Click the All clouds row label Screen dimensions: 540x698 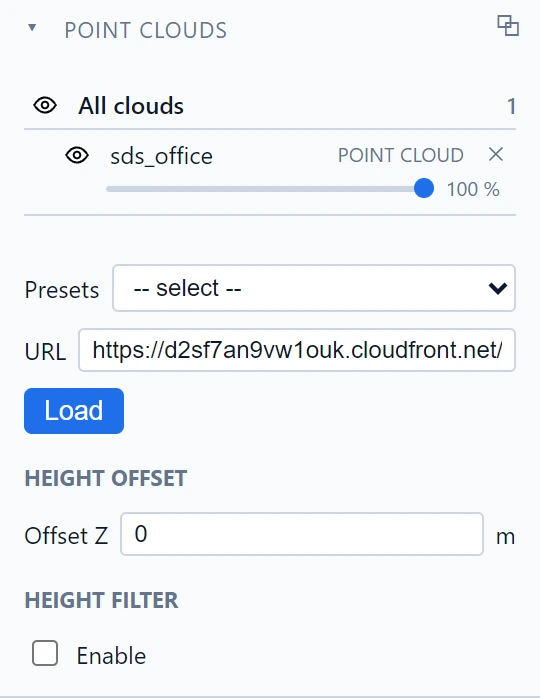[131, 106]
